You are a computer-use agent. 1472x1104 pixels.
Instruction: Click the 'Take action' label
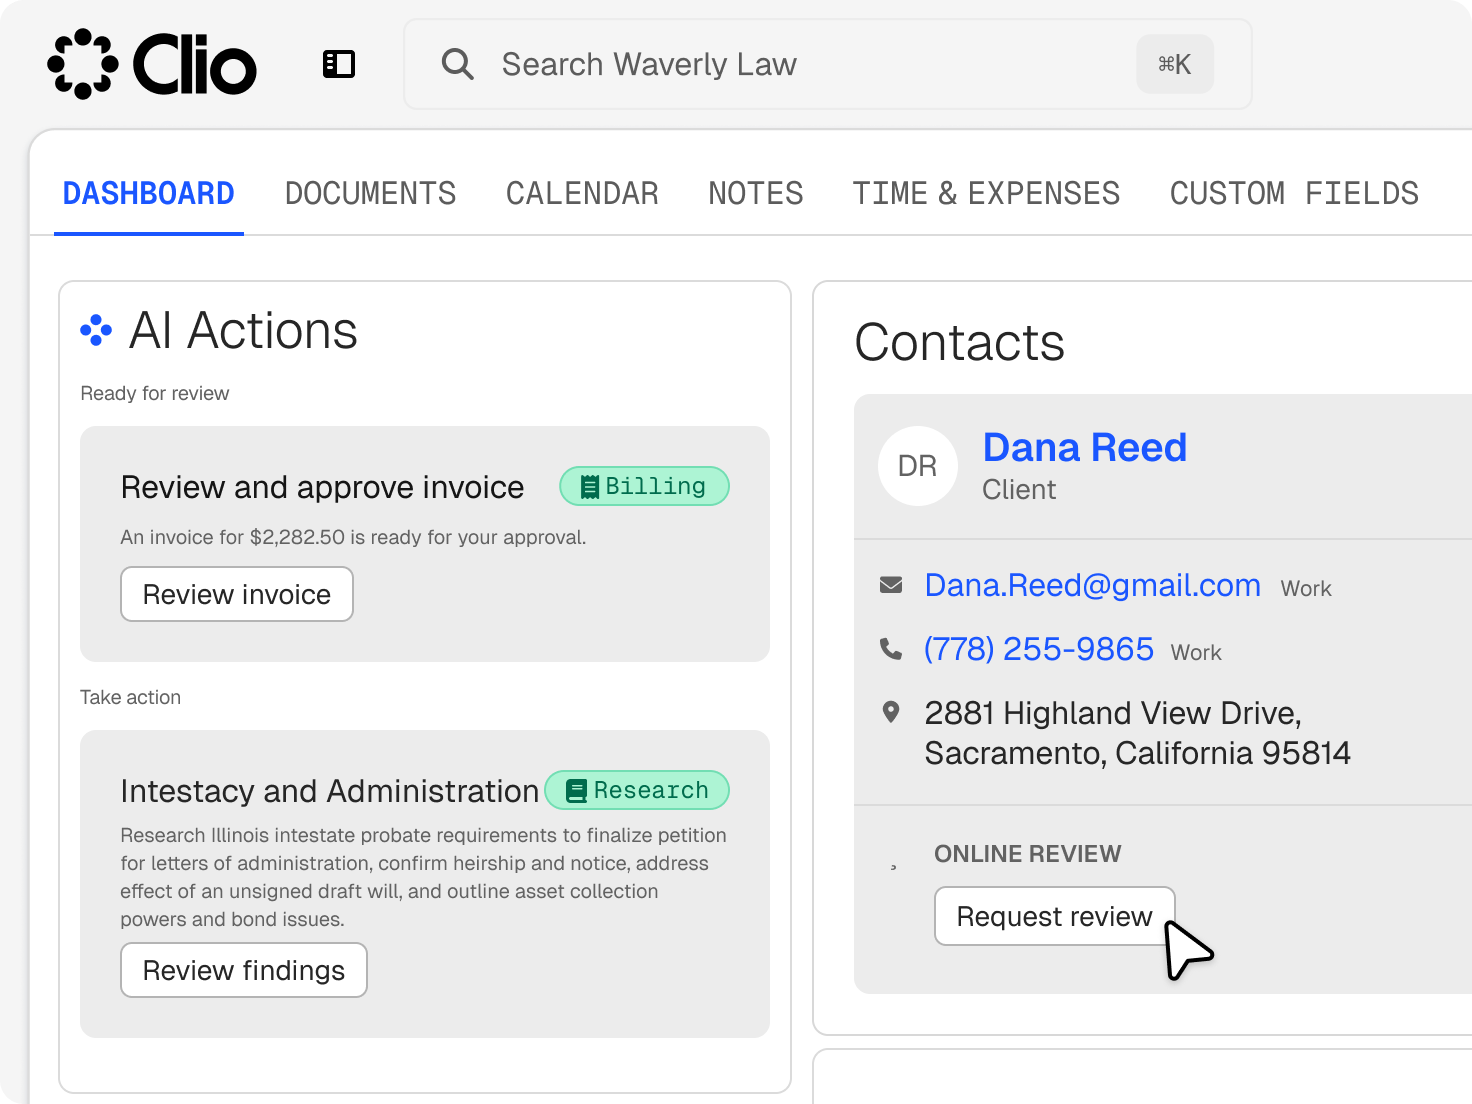click(131, 697)
